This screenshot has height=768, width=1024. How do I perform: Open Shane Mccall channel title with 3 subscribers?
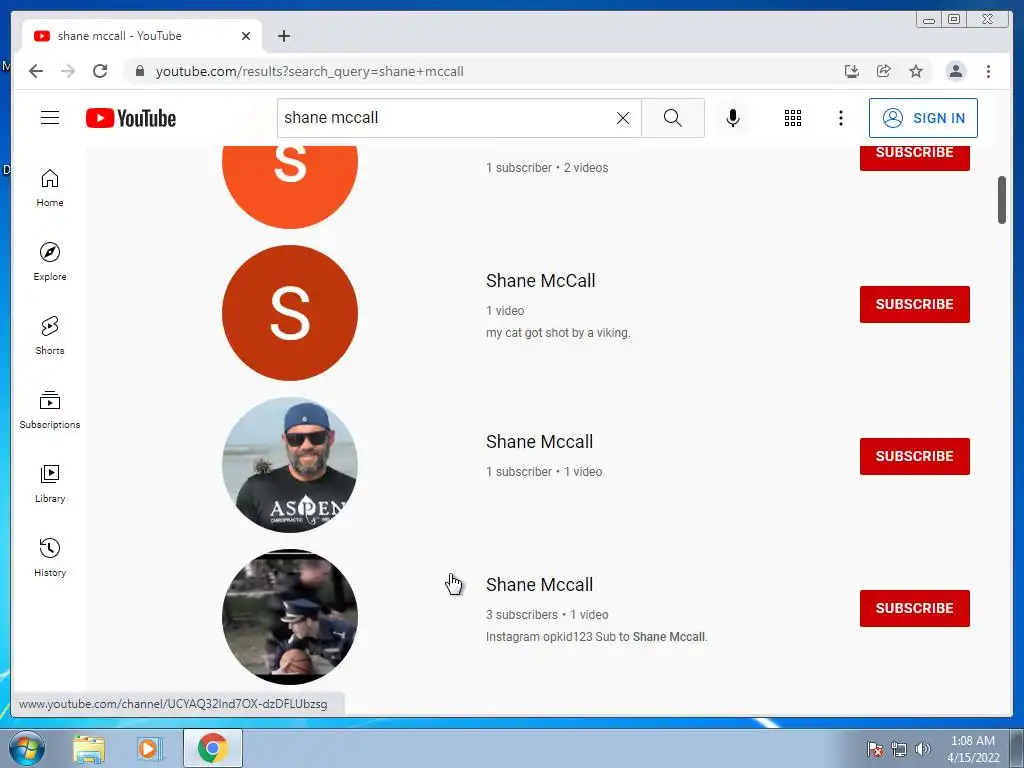pos(539,585)
